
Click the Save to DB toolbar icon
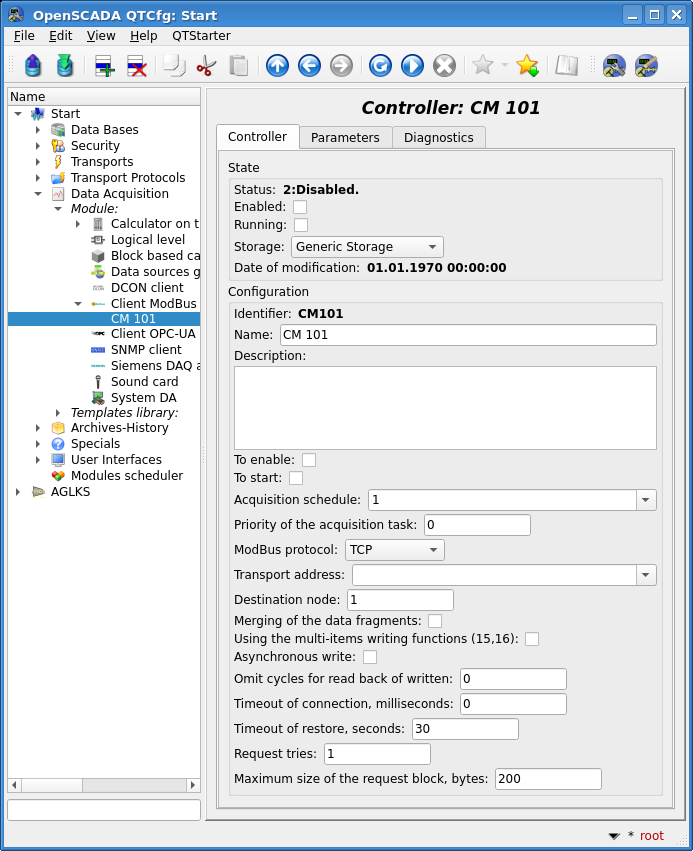(x=65, y=66)
